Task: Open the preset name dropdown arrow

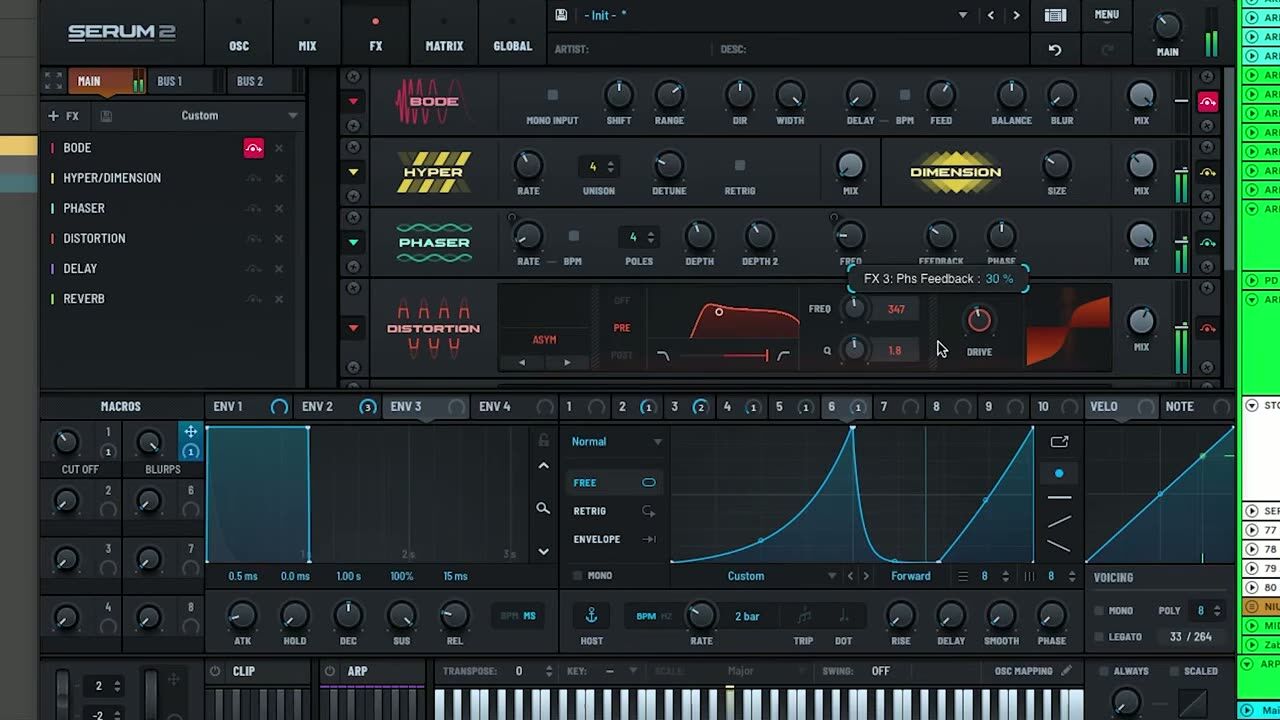Action: click(x=963, y=15)
